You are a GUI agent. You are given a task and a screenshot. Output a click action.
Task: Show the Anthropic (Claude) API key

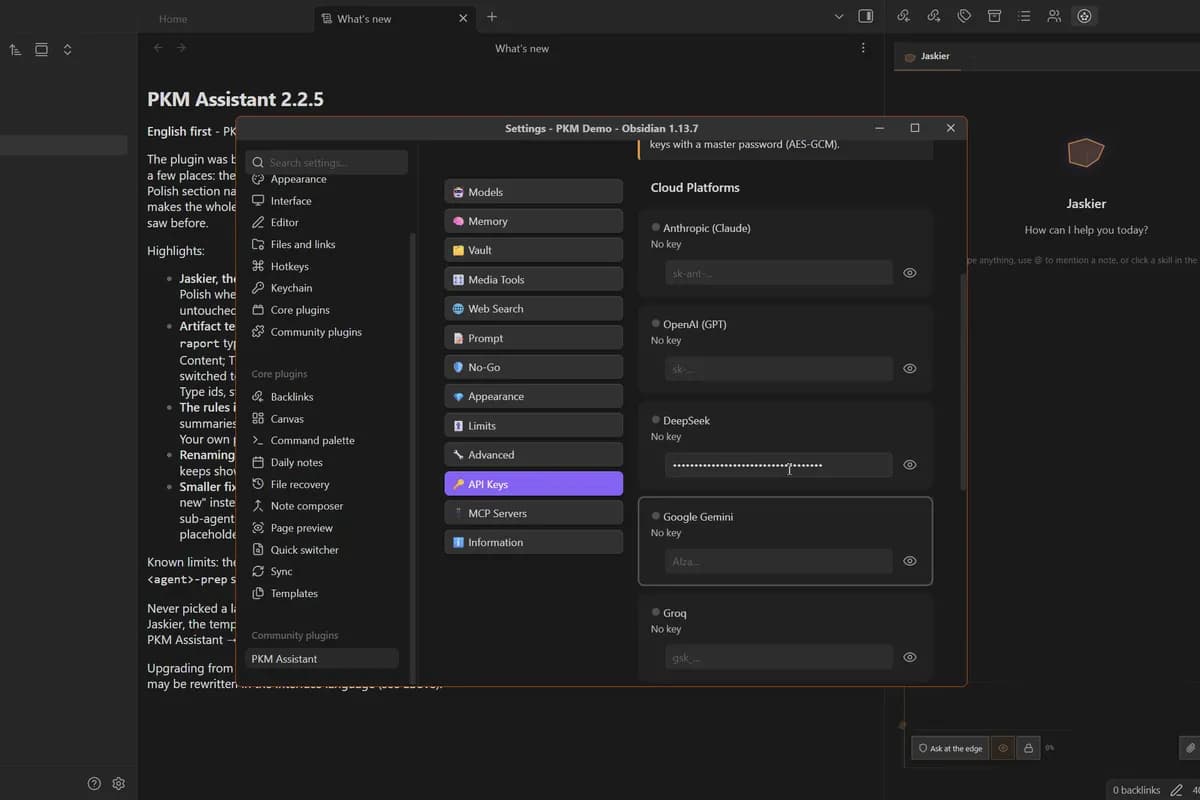point(910,273)
